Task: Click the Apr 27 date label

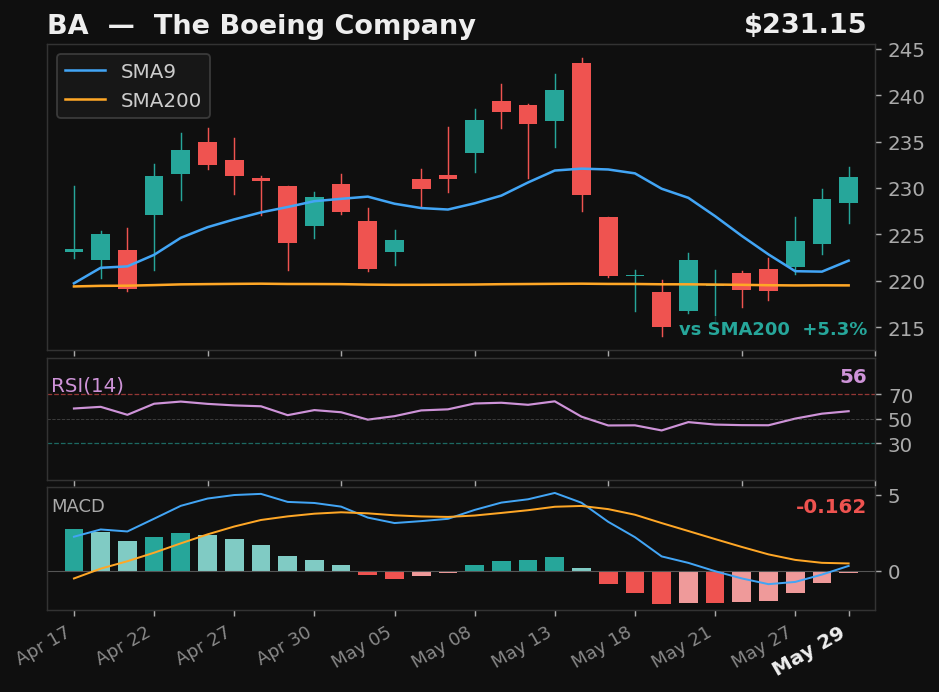Action: tap(204, 645)
